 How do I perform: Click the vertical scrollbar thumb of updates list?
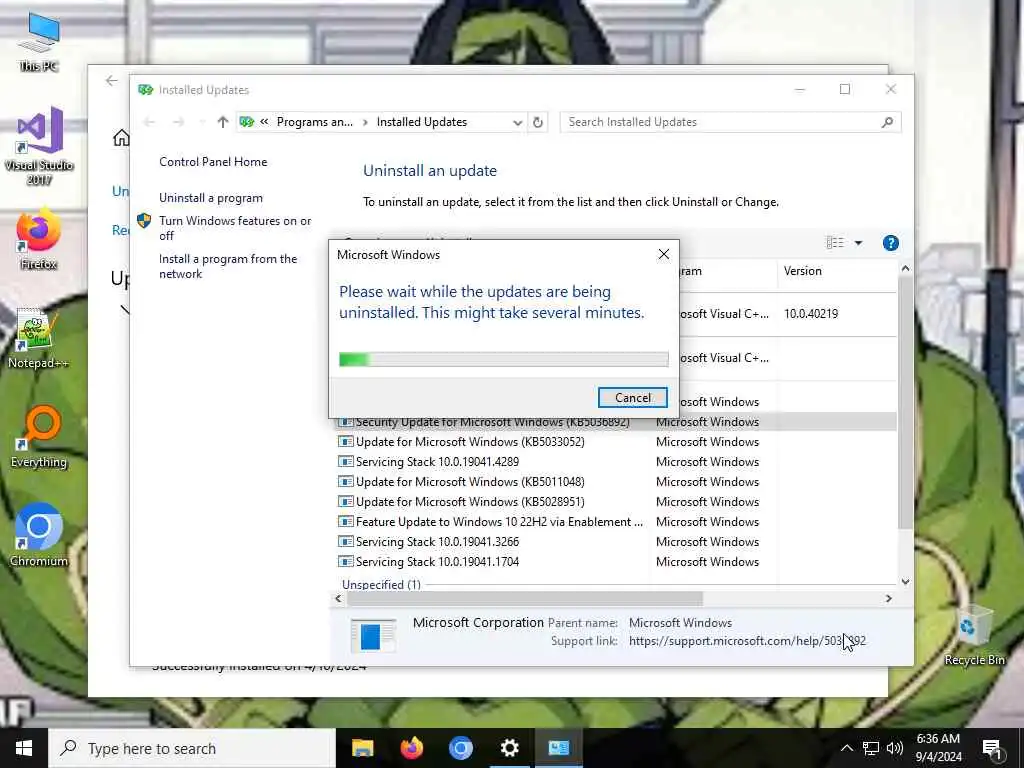(x=905, y=403)
